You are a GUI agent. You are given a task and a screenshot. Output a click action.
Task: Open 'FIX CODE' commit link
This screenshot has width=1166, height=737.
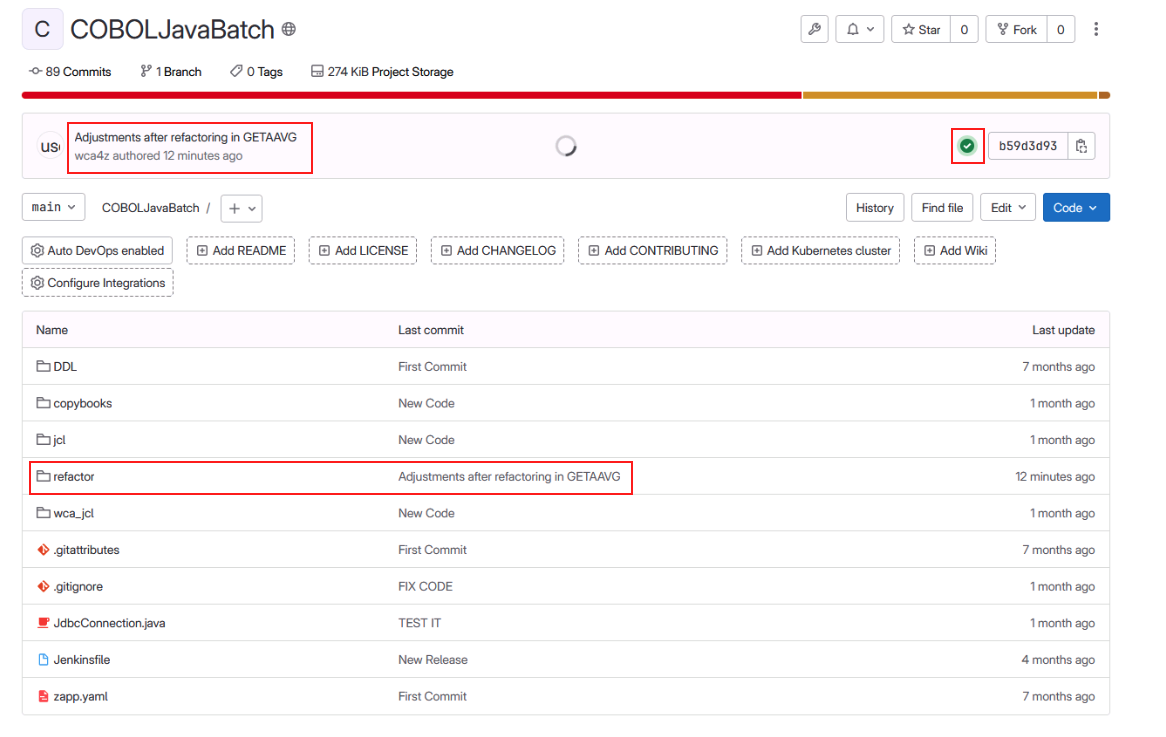tap(425, 587)
